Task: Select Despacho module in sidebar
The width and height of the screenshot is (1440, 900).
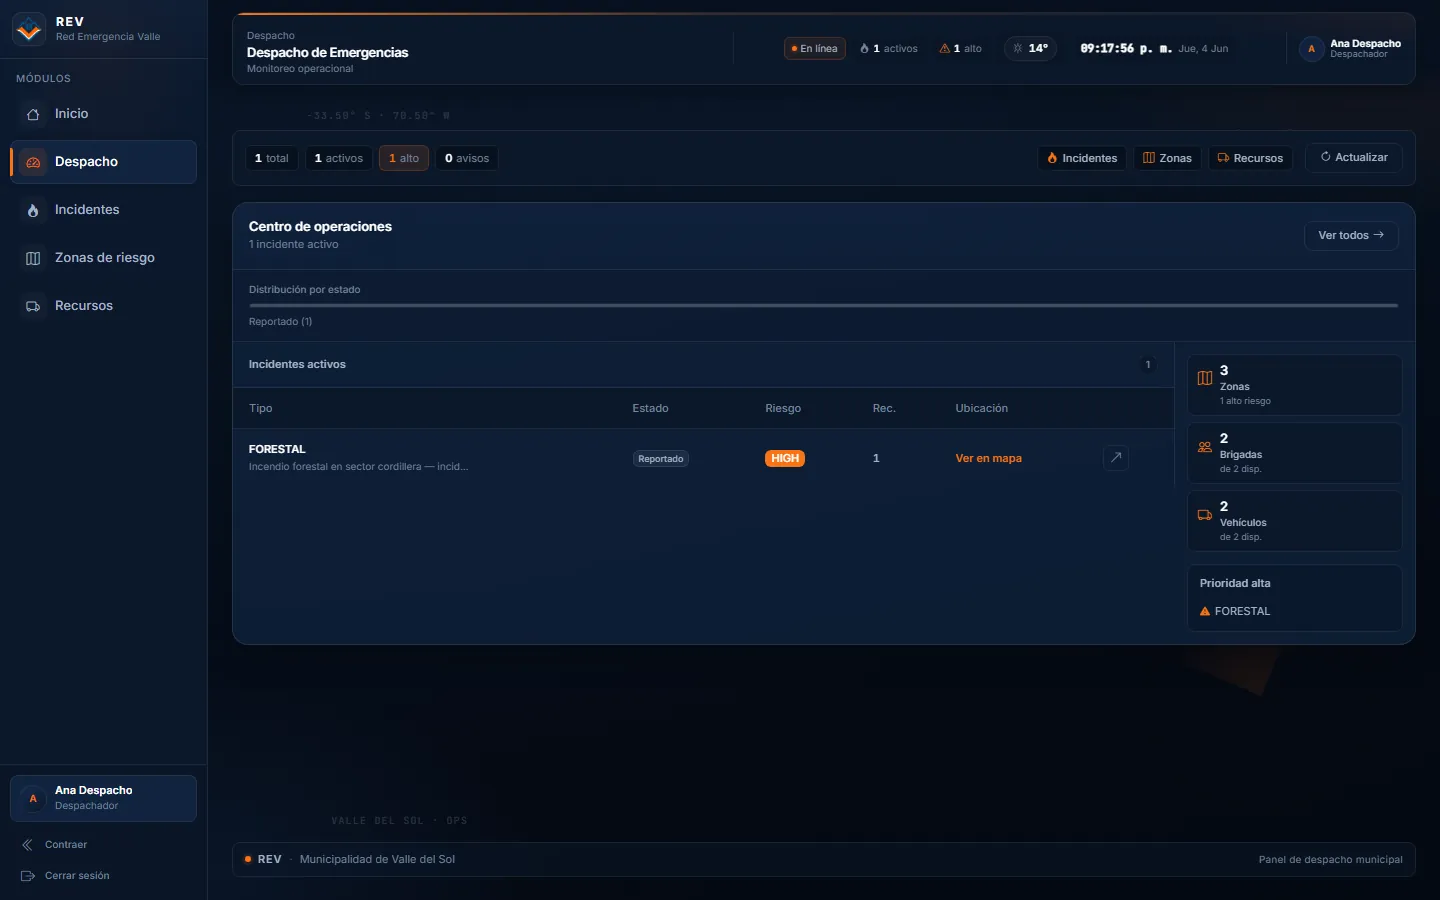Action: pos(103,162)
